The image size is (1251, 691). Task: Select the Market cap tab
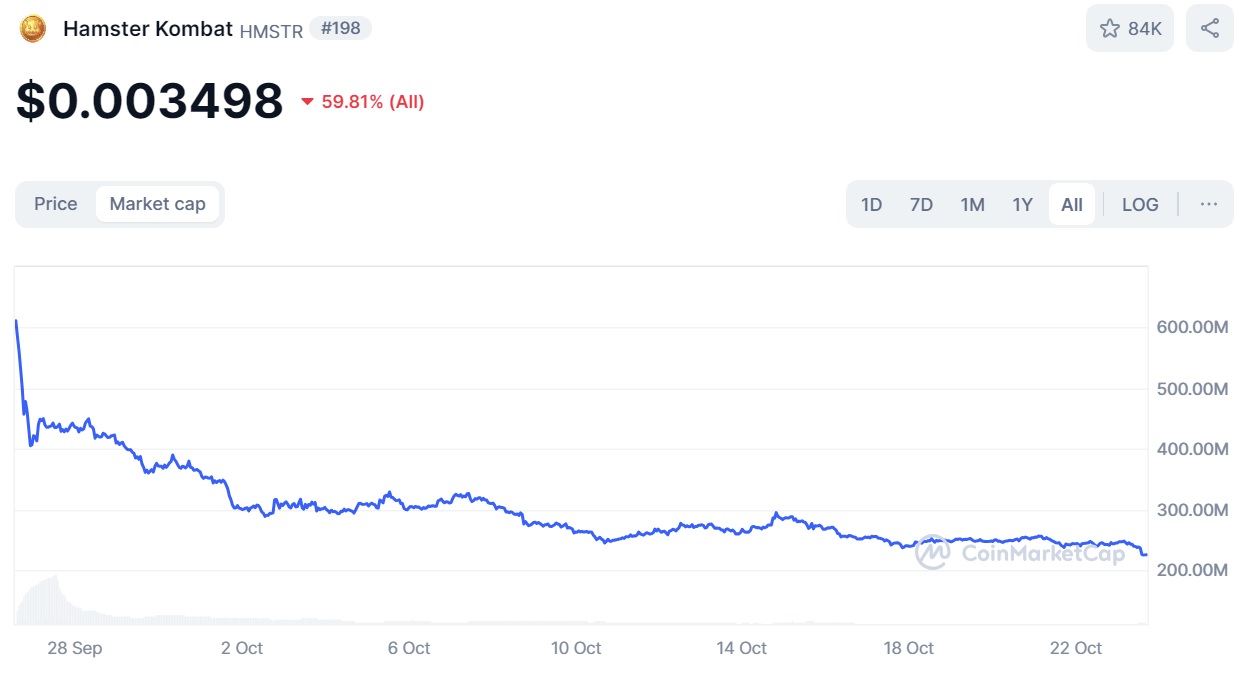[158, 204]
